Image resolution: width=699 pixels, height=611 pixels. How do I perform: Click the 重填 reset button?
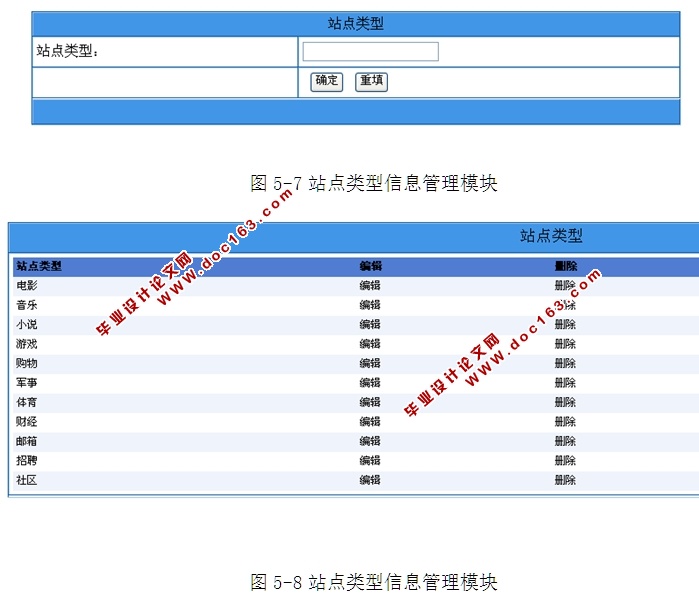(x=371, y=82)
